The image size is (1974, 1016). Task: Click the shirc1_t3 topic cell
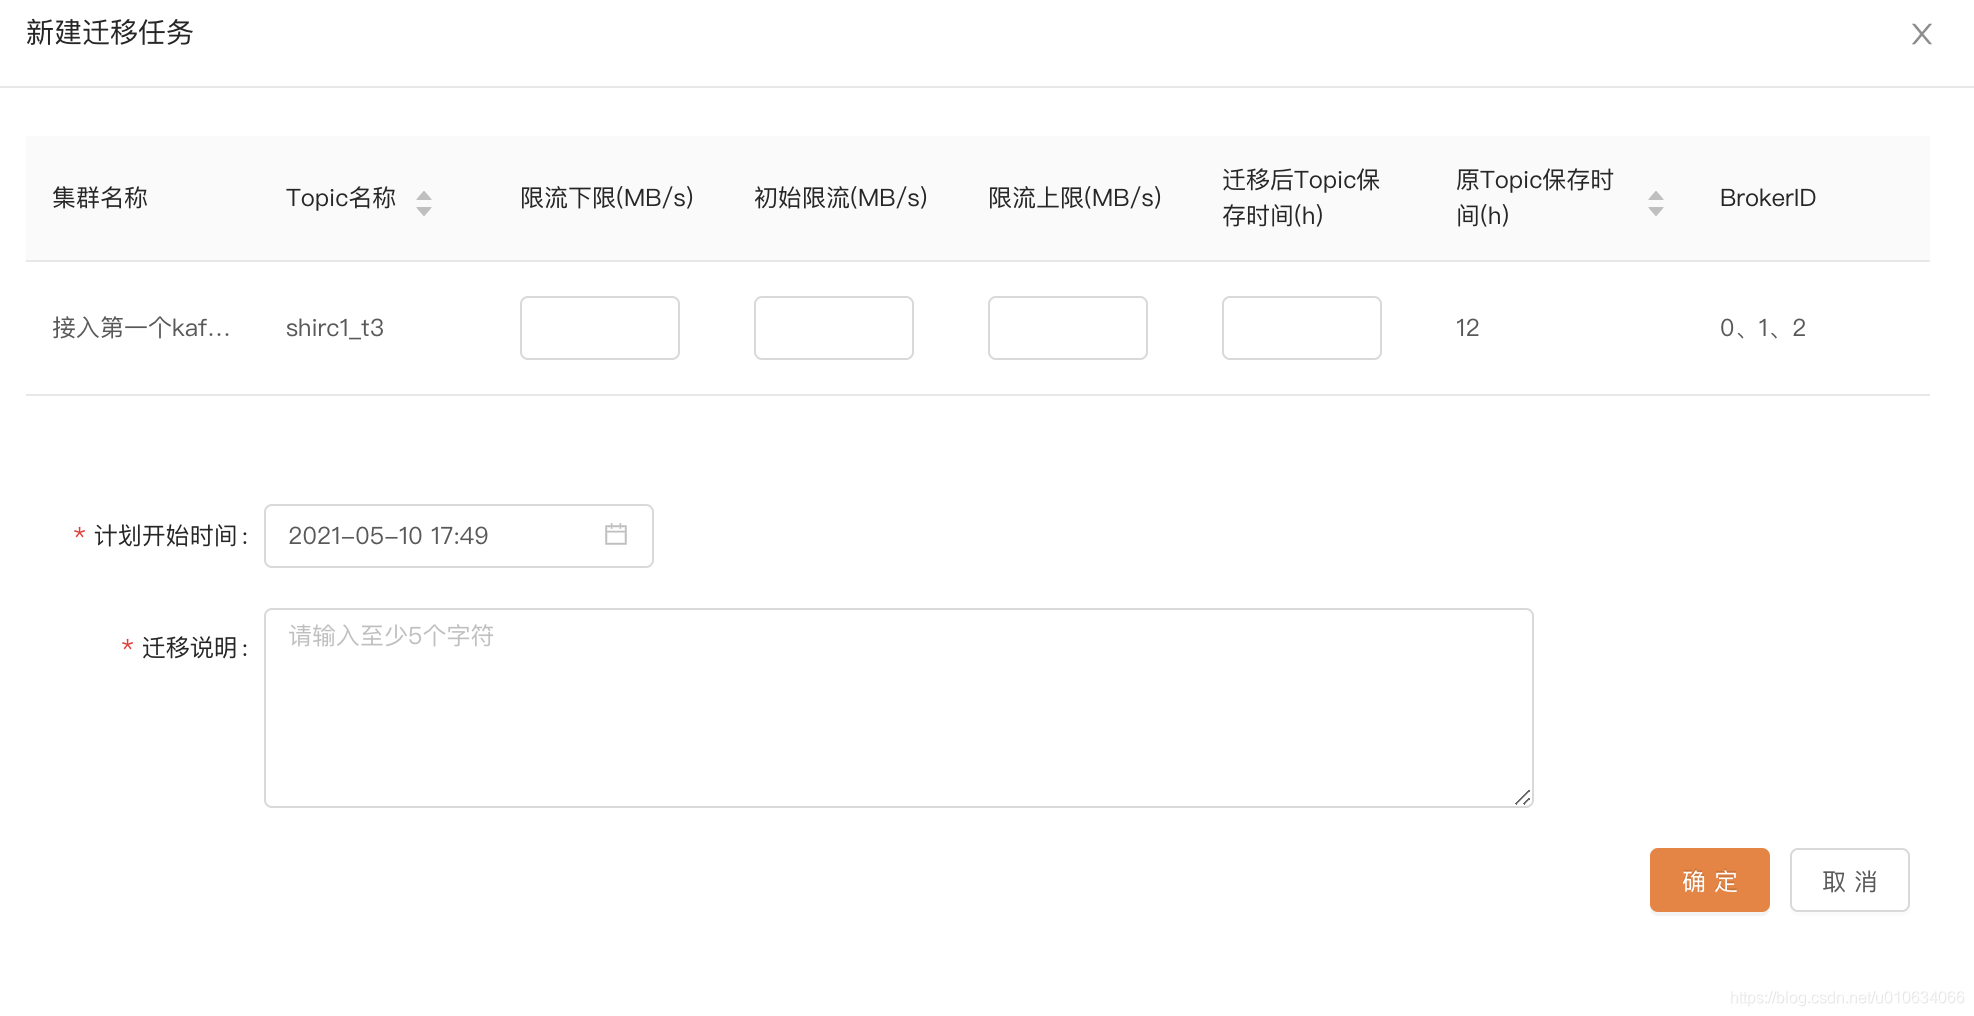click(x=335, y=328)
